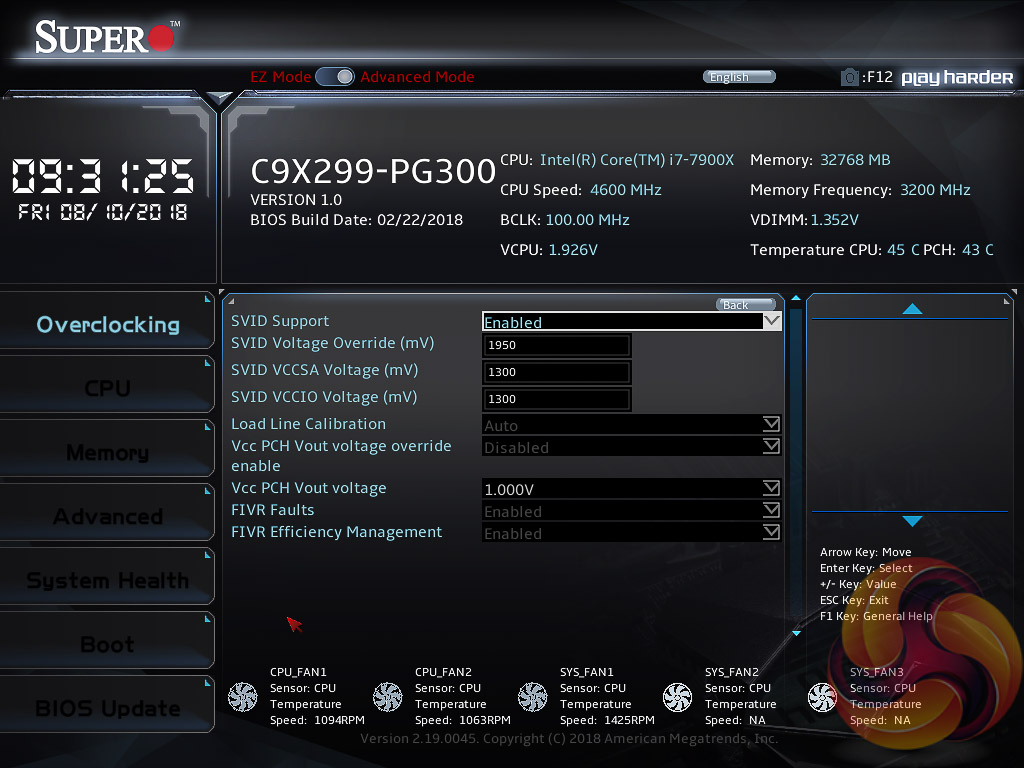
Task: Click the SYS_FAN2 fan icon
Action: (x=678, y=697)
